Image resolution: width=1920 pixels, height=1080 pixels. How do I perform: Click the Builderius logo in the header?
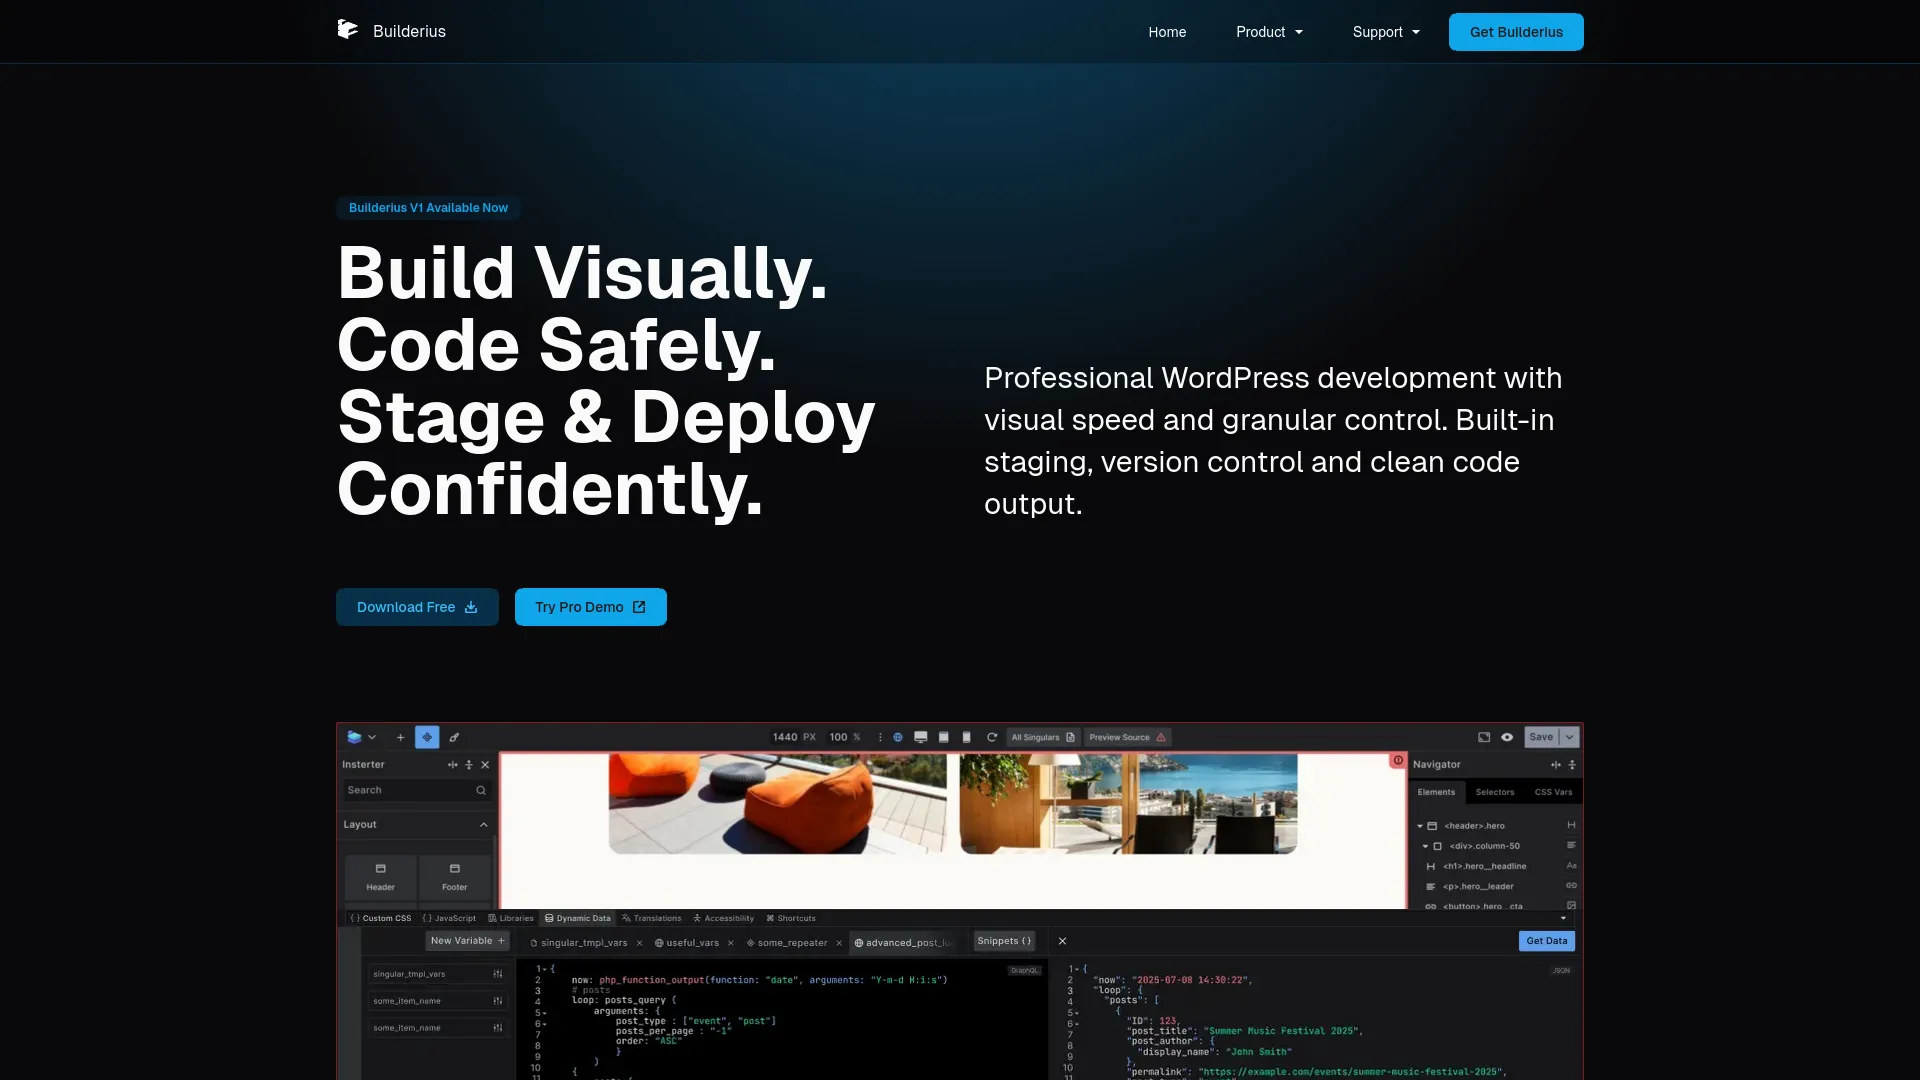point(392,31)
